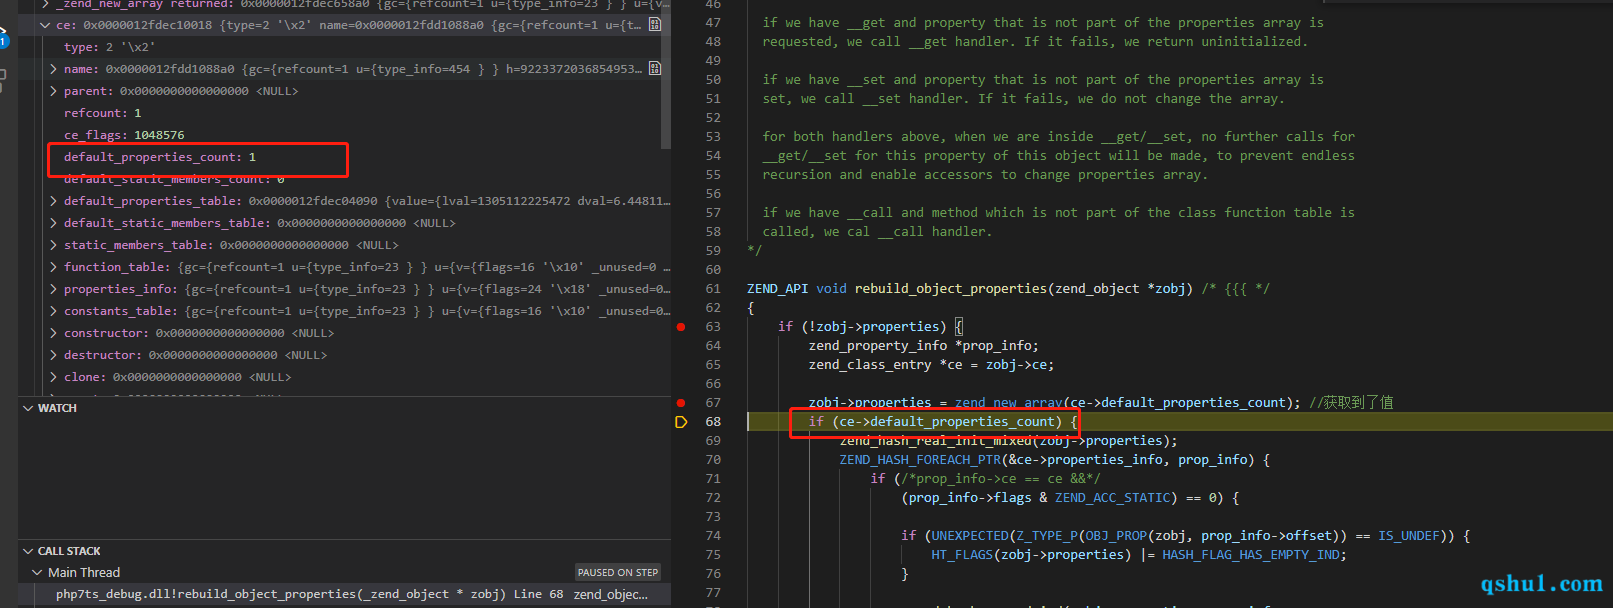This screenshot has width=1613, height=608.
Task: Expand properties_info variable
Action: coord(53,289)
